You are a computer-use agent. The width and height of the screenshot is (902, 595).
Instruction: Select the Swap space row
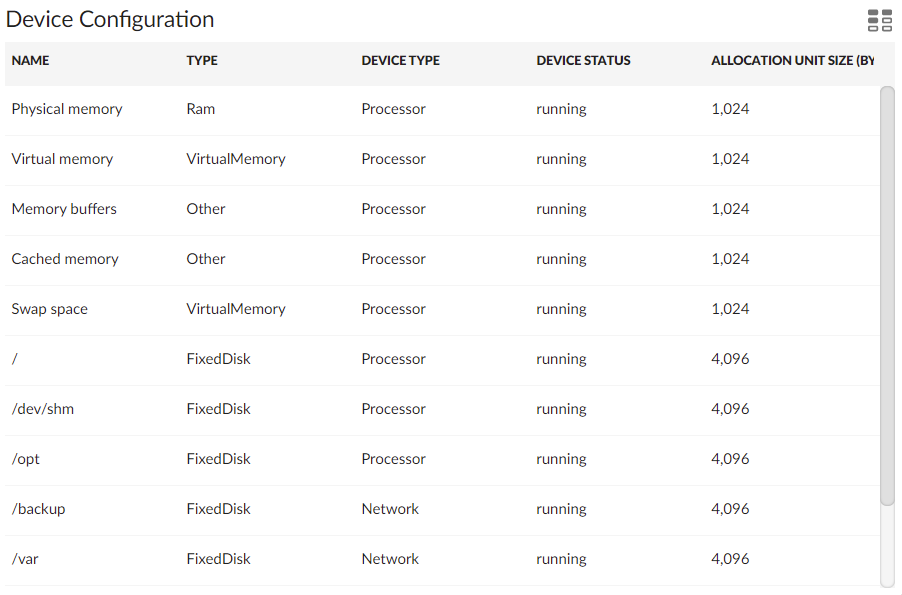coord(50,309)
